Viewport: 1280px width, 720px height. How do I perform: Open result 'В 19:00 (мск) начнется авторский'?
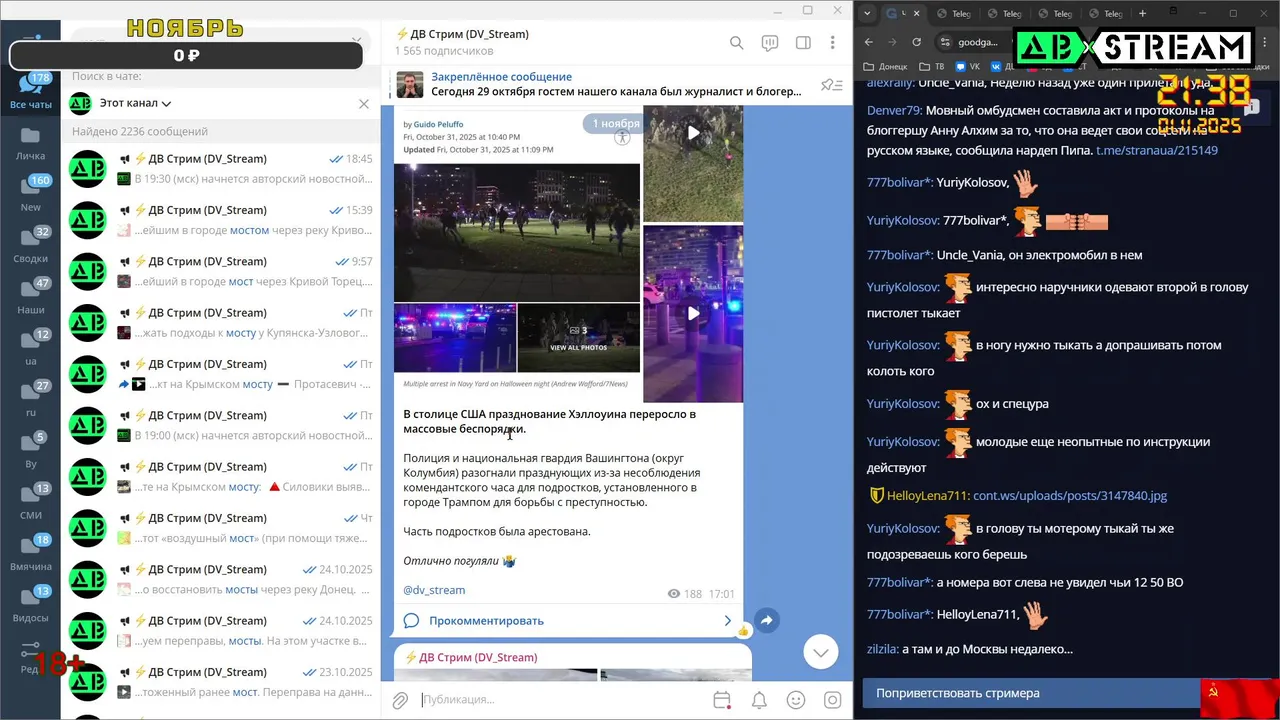pyautogui.click(x=221, y=425)
